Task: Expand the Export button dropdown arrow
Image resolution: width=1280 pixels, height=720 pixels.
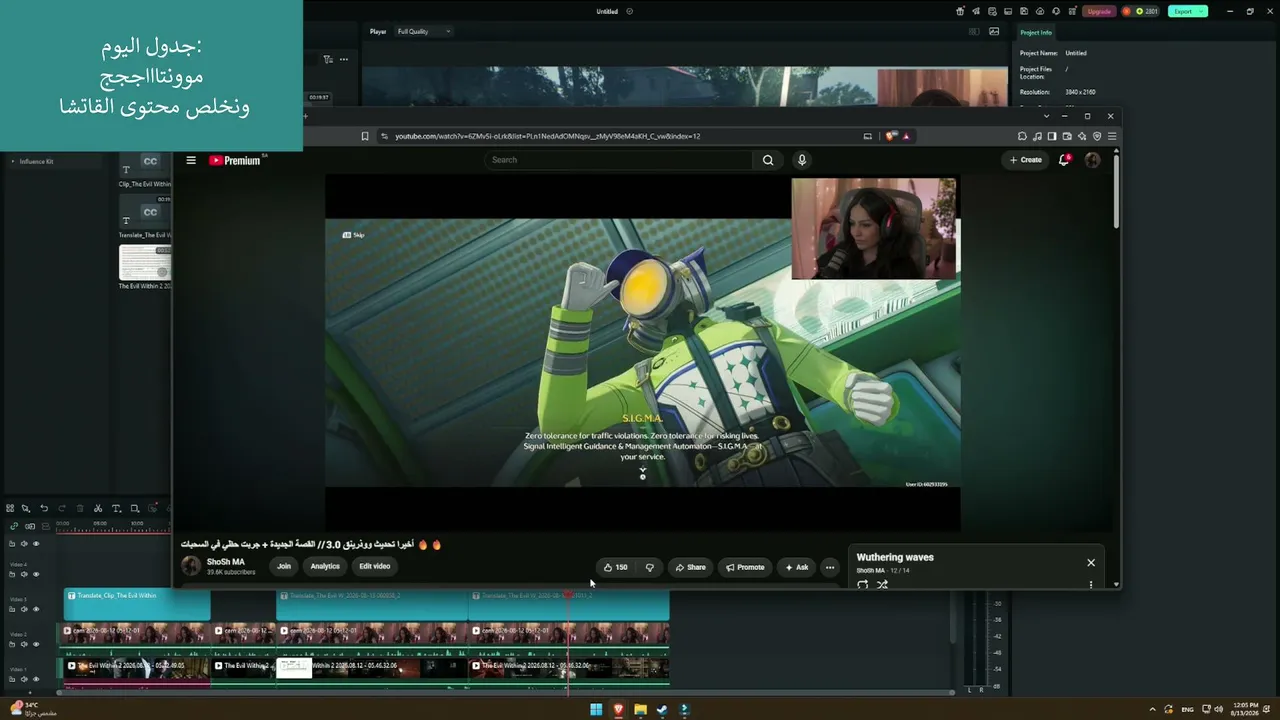Action: [x=1202, y=11]
